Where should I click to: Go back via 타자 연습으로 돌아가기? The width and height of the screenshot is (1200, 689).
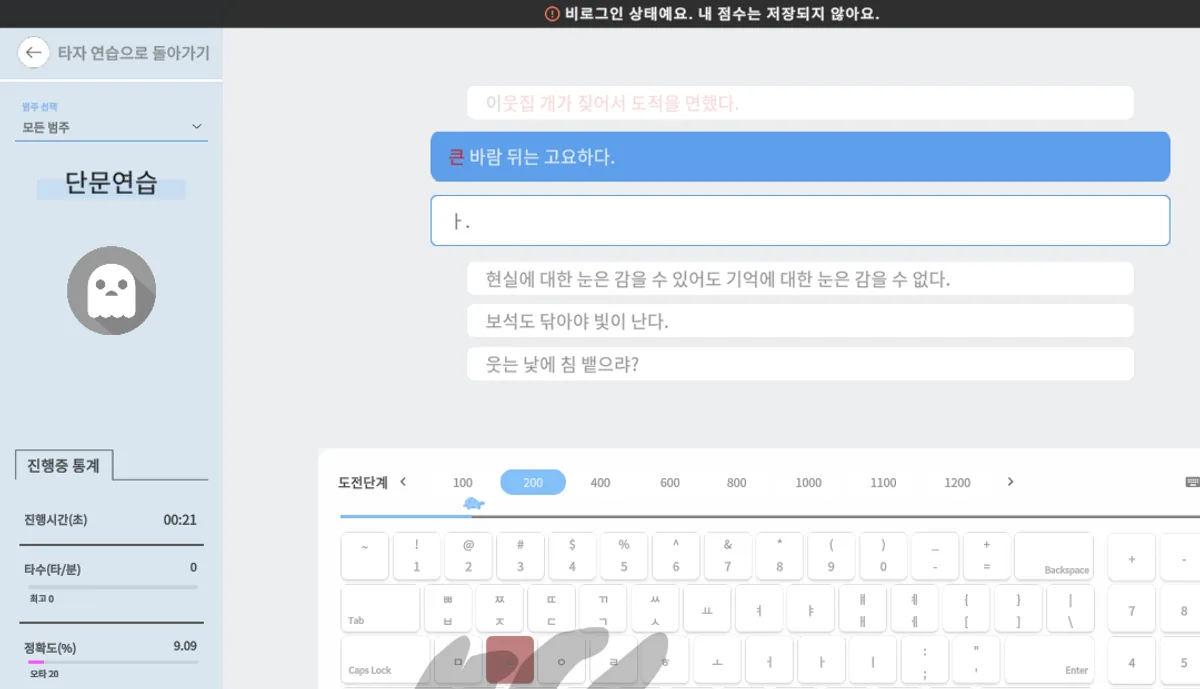click(133, 53)
